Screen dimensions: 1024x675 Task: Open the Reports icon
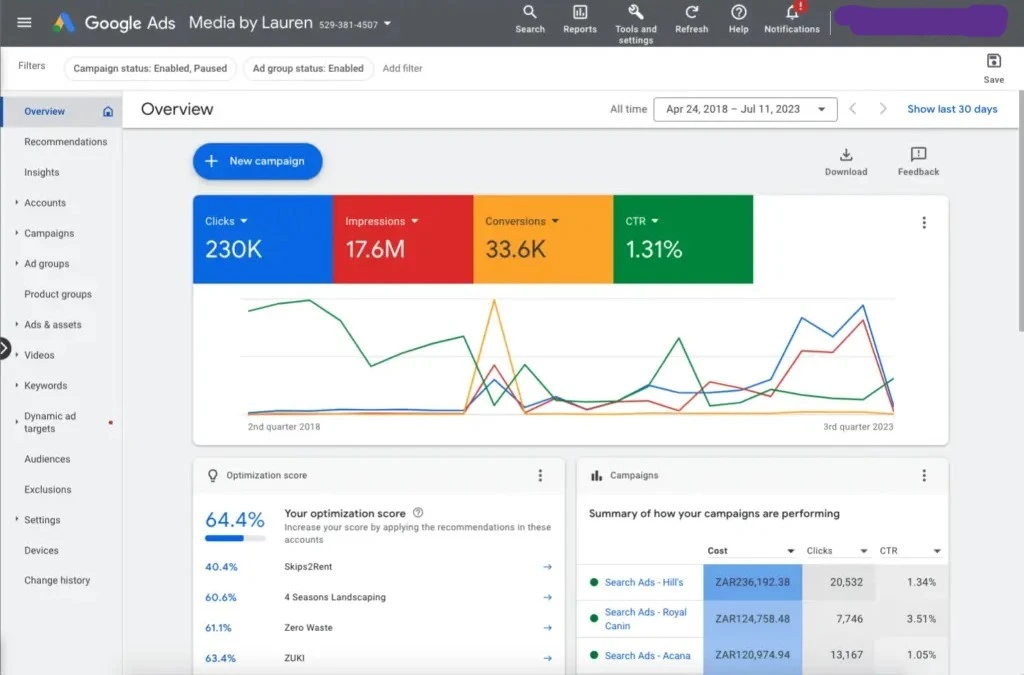tap(579, 15)
